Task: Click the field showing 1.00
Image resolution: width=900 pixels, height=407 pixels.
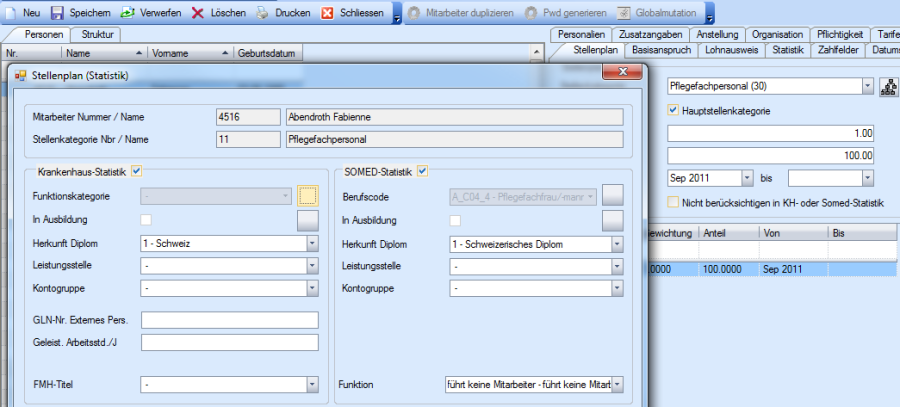Action: click(x=770, y=134)
